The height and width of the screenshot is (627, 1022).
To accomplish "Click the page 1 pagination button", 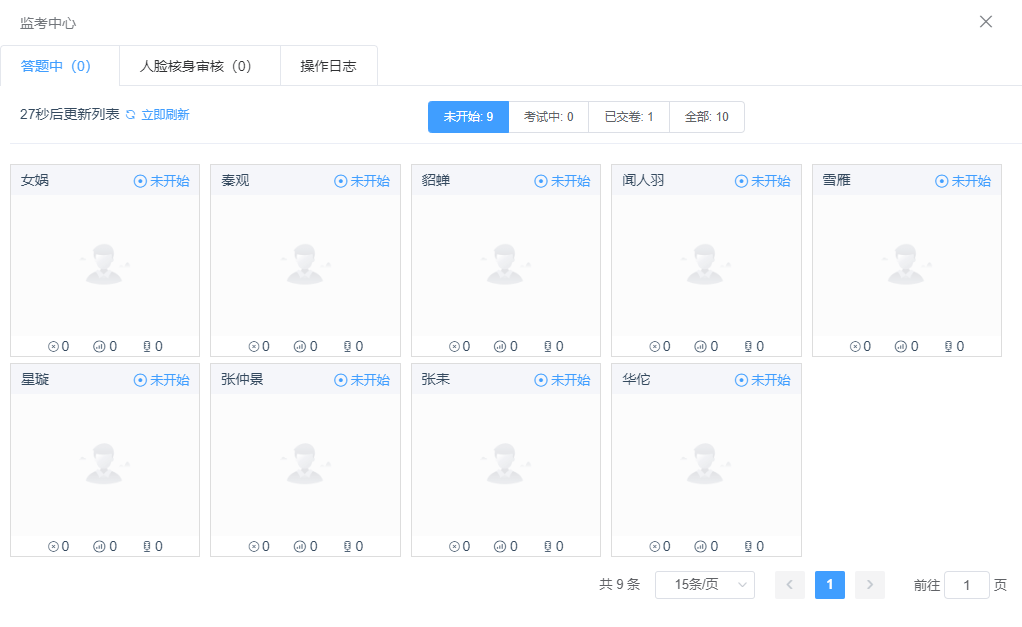I will pyautogui.click(x=830, y=585).
